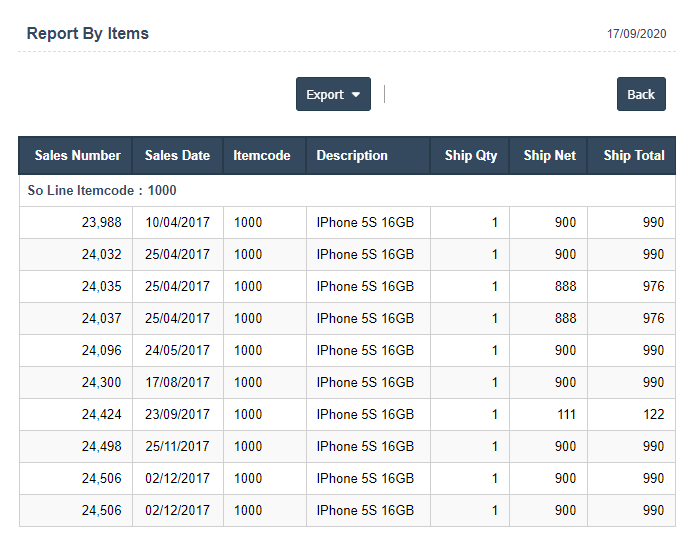Click sales date 25/11/2017 cell
Image resolution: width=694 pixels, height=535 pixels.
[x=177, y=446]
